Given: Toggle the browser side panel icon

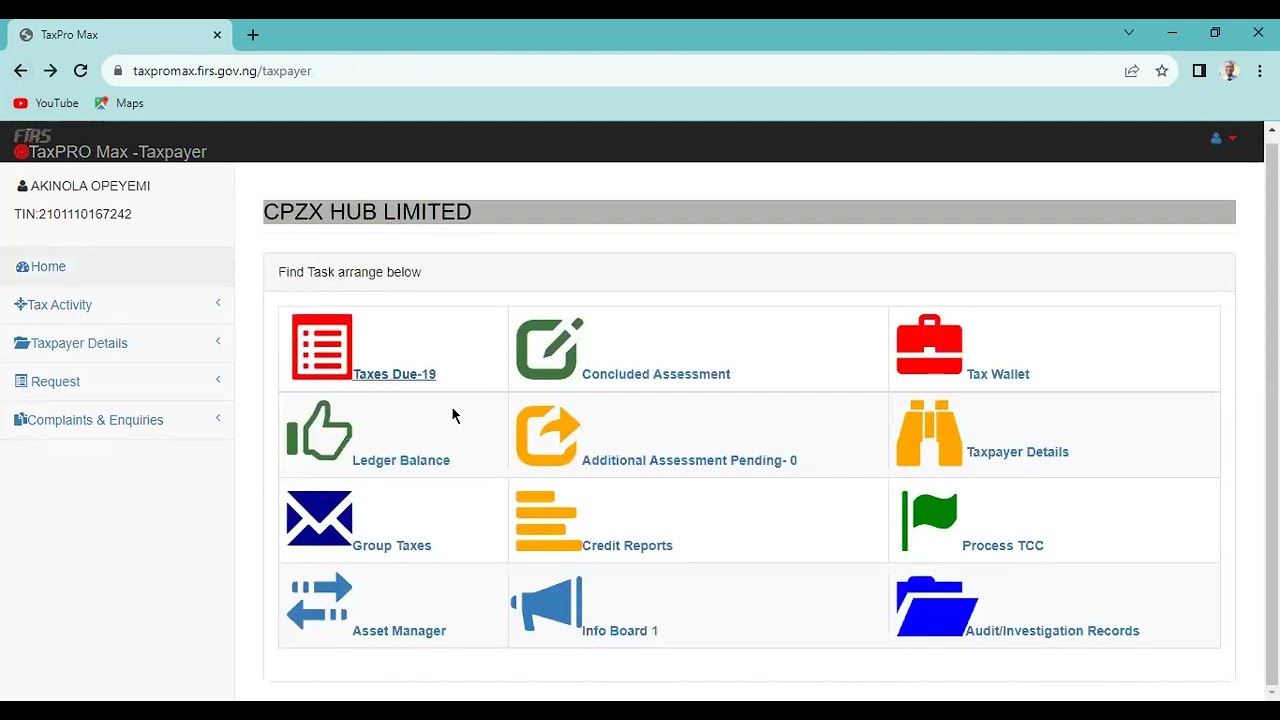Looking at the screenshot, I should point(1199,71).
